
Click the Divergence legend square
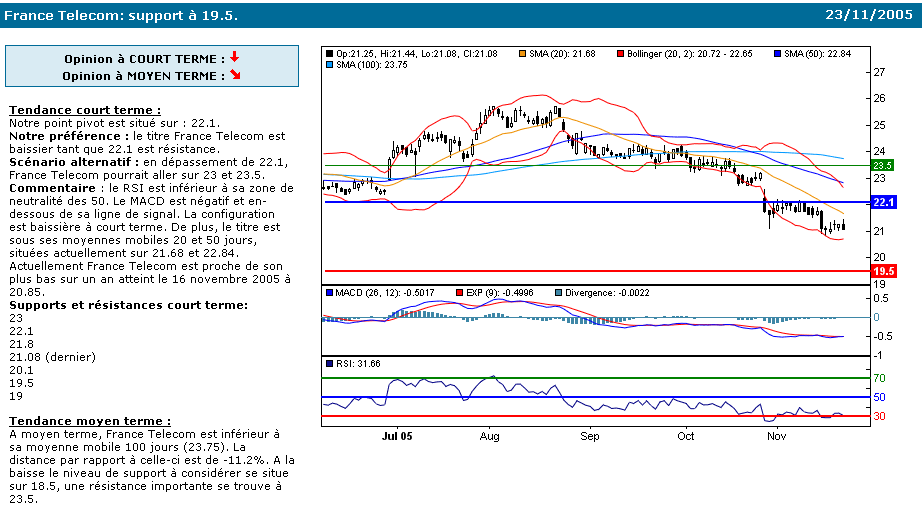(x=558, y=293)
